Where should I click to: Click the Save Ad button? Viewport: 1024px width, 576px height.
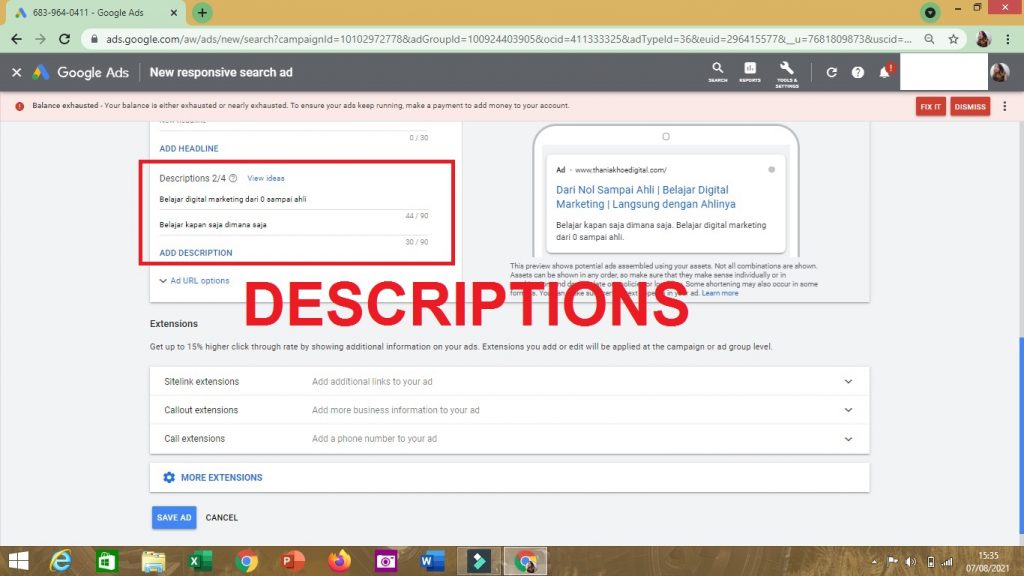click(174, 518)
